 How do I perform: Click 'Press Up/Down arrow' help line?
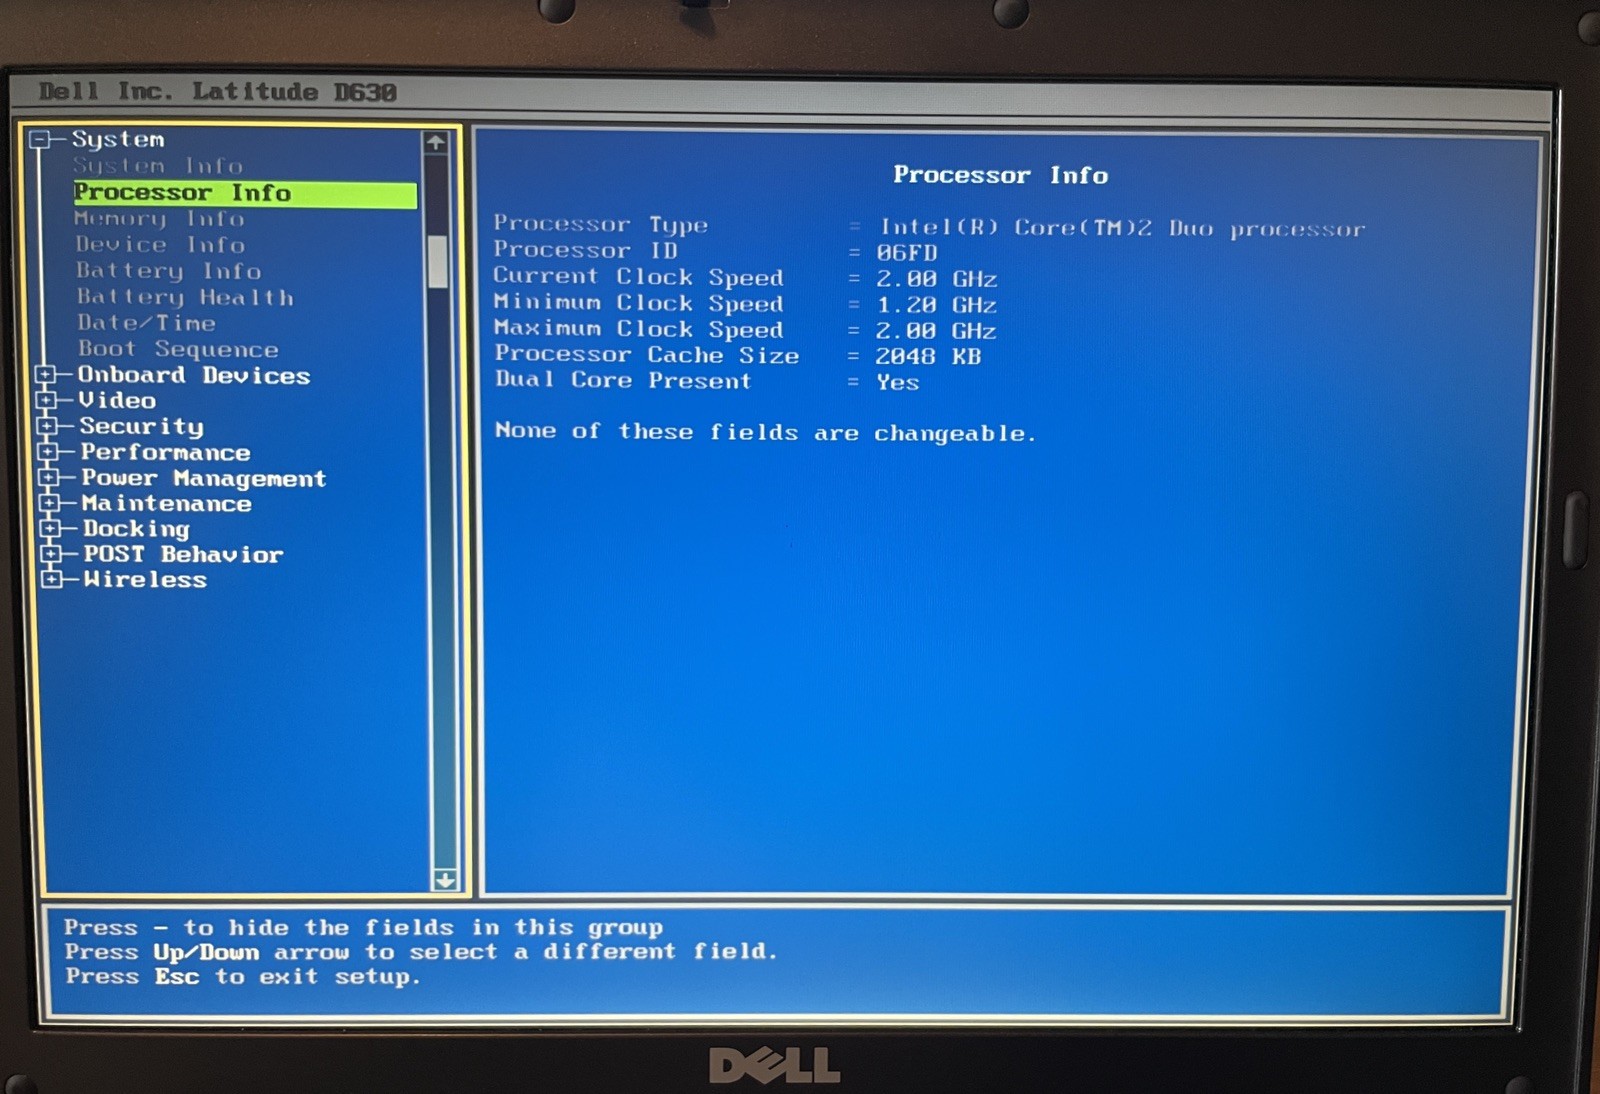[421, 951]
